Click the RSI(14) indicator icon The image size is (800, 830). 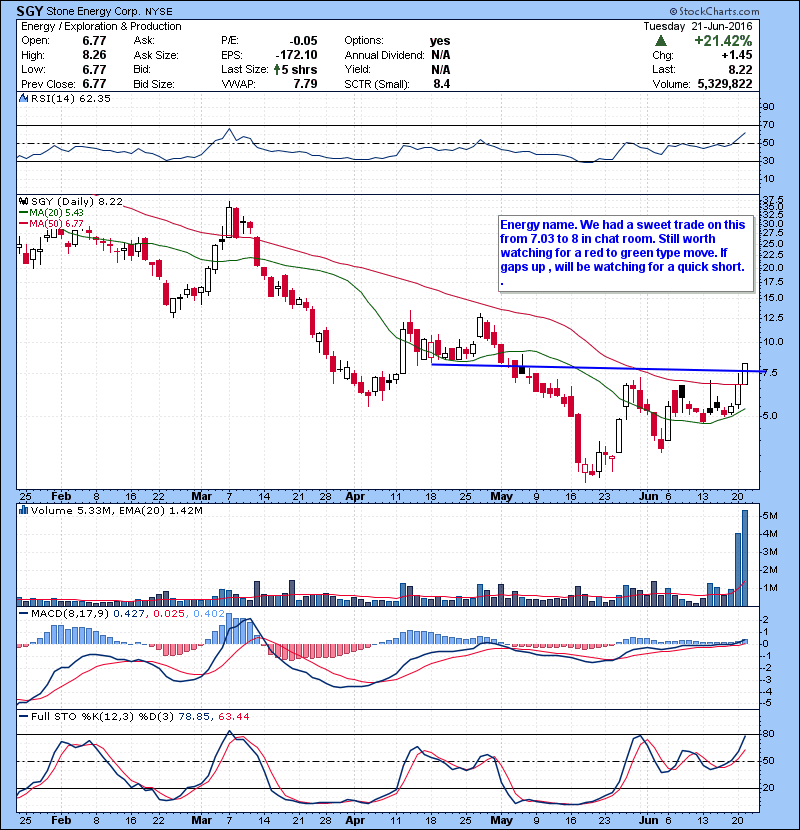click(x=24, y=98)
